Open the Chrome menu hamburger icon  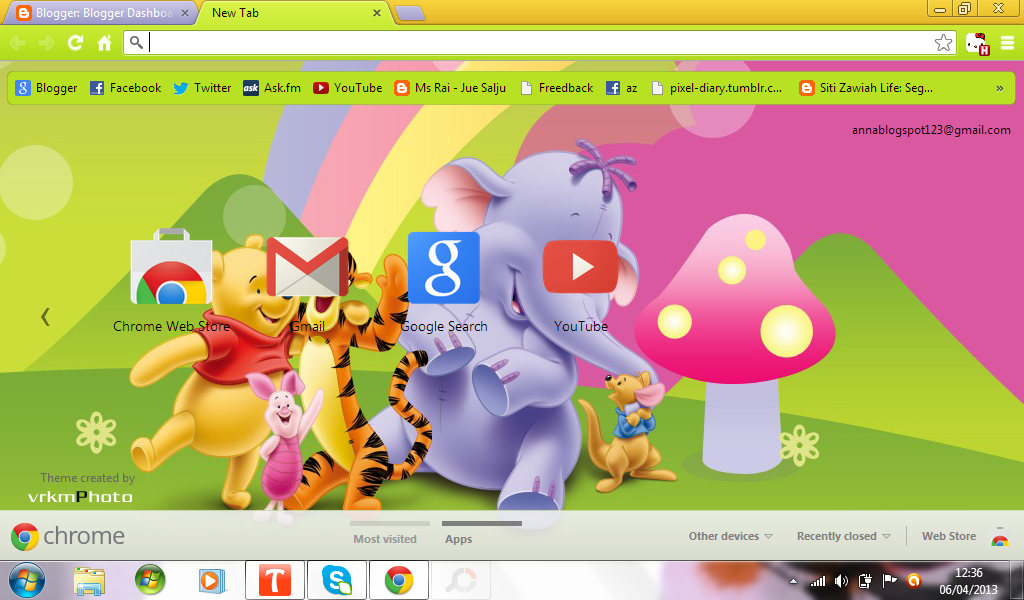(1008, 43)
